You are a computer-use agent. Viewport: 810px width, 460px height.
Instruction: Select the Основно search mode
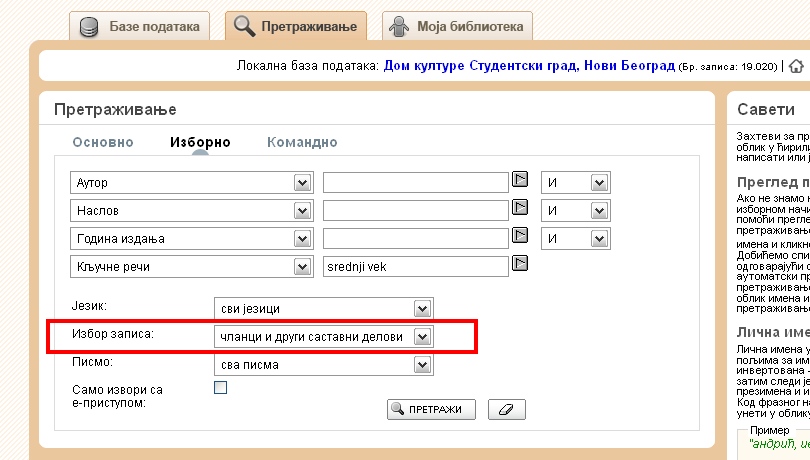(x=103, y=142)
